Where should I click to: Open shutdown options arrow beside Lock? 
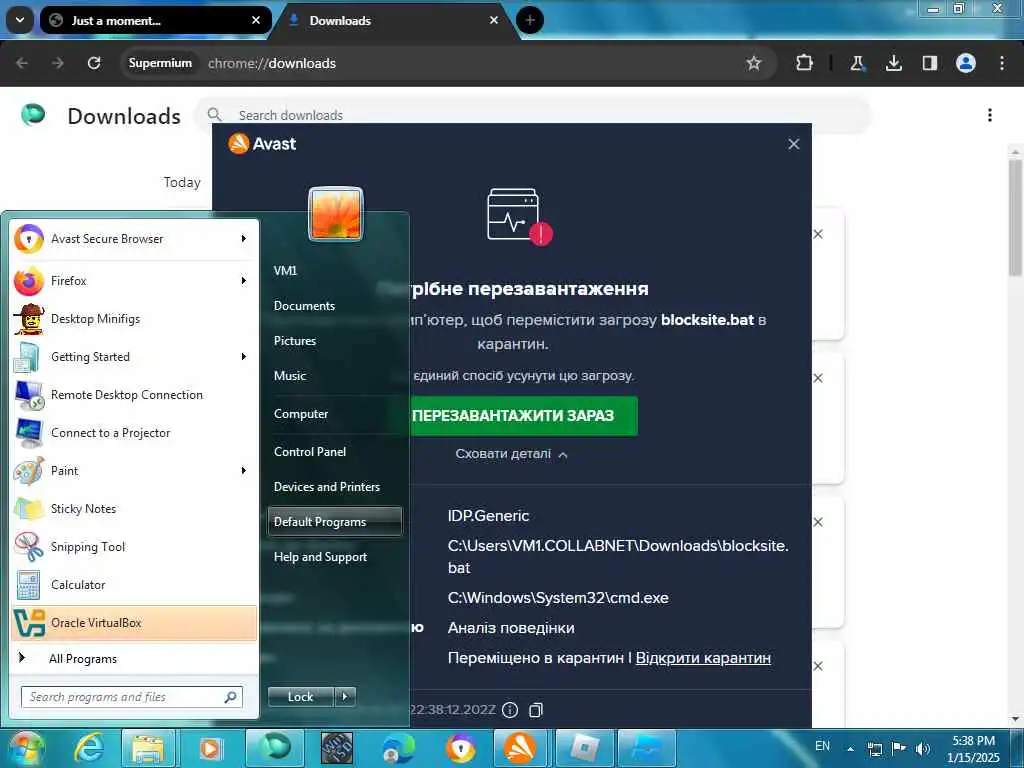pyautogui.click(x=345, y=697)
